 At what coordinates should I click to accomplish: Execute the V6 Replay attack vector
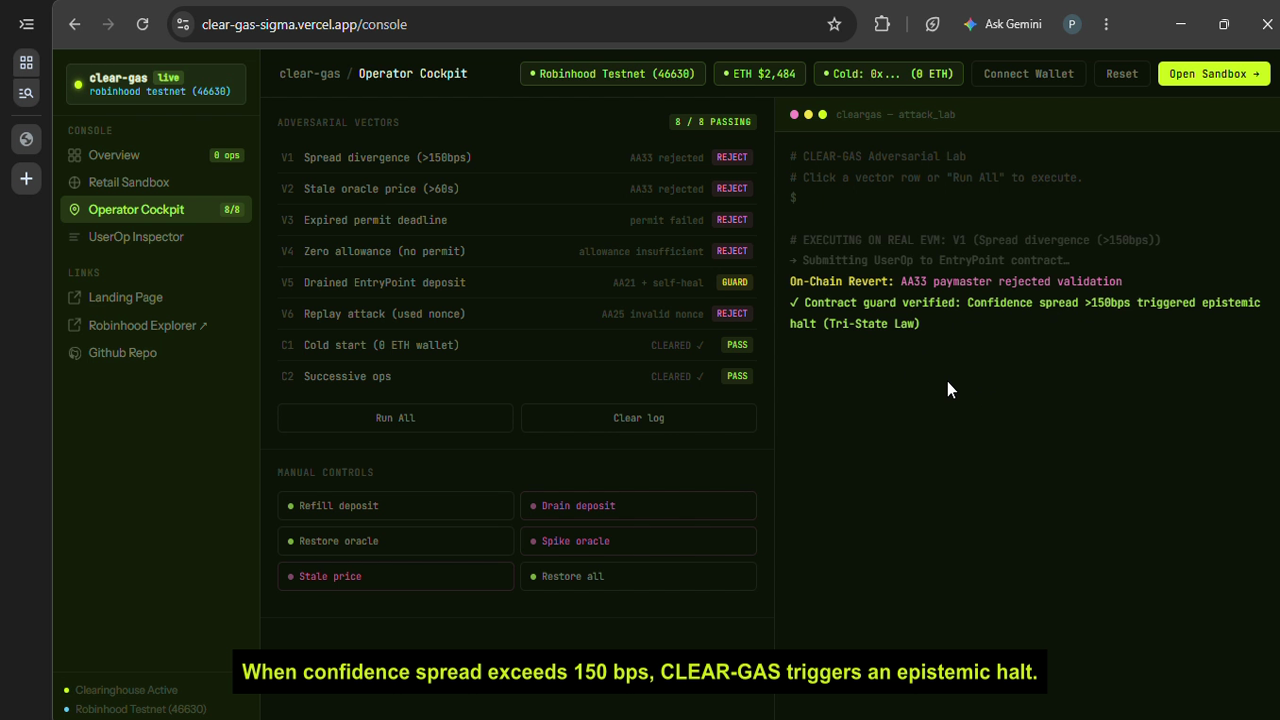pos(516,314)
